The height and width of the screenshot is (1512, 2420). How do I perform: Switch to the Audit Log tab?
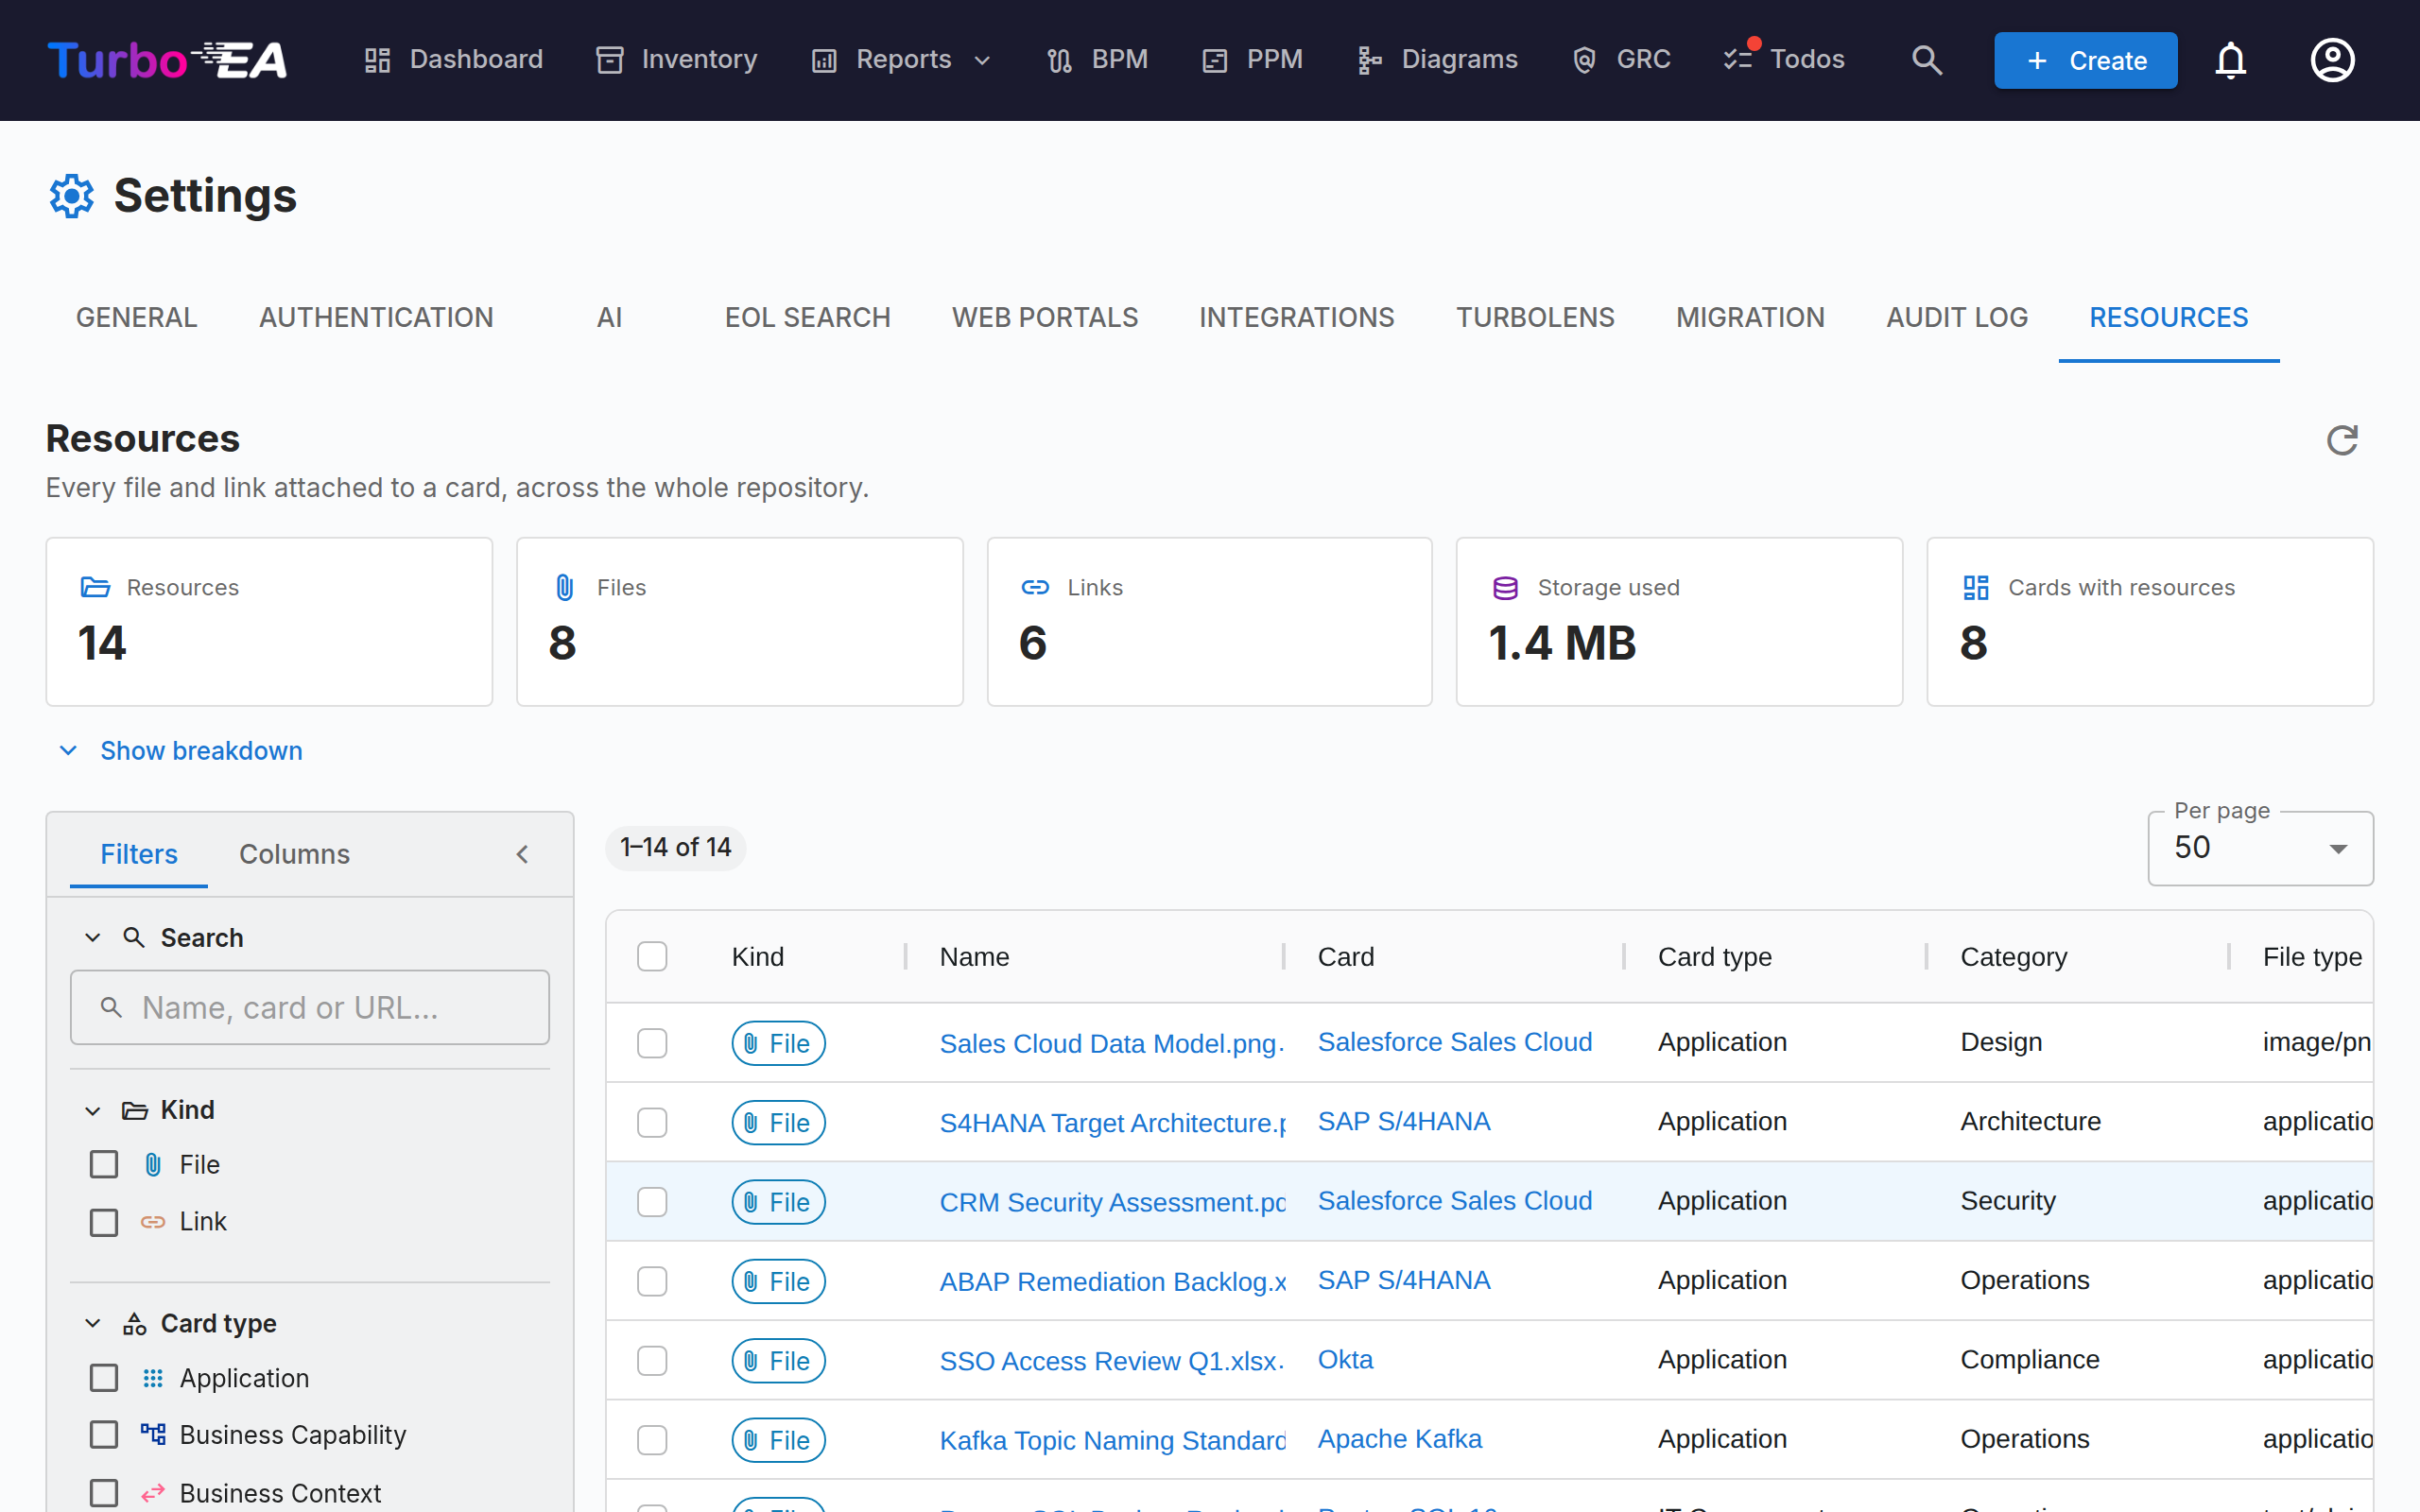[x=1956, y=318]
